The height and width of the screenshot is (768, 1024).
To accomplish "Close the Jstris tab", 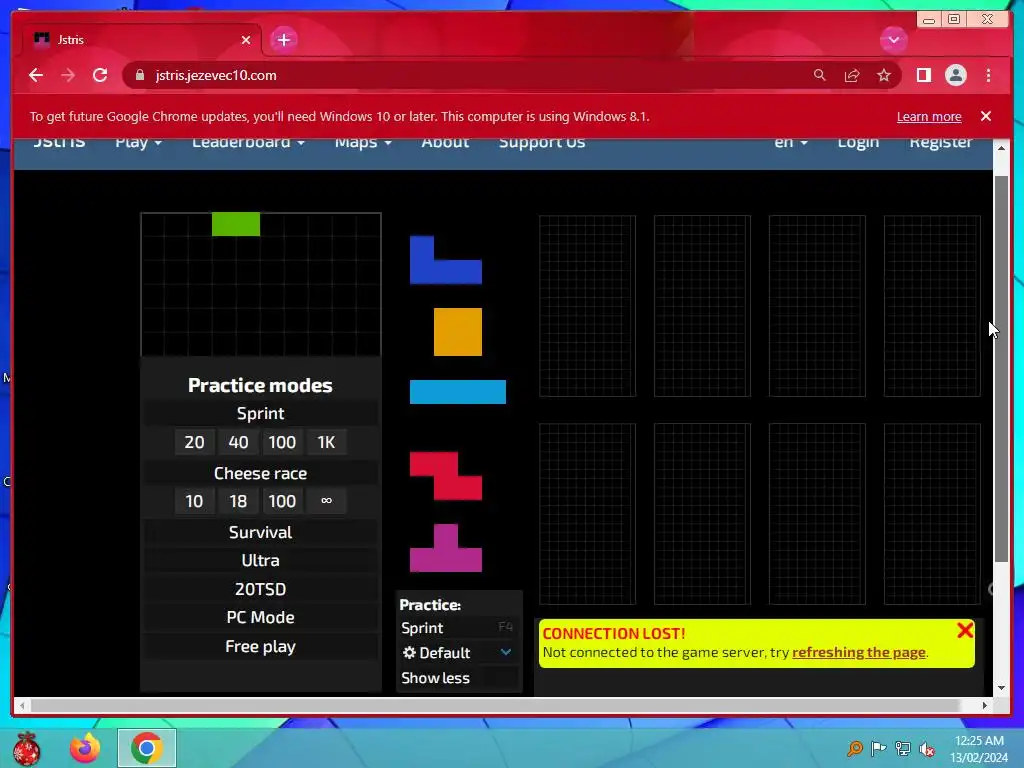I will click(x=246, y=40).
